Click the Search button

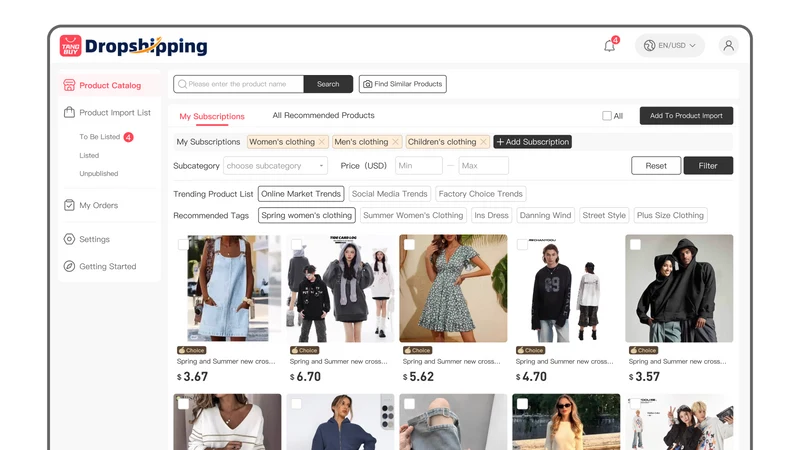pyautogui.click(x=328, y=84)
